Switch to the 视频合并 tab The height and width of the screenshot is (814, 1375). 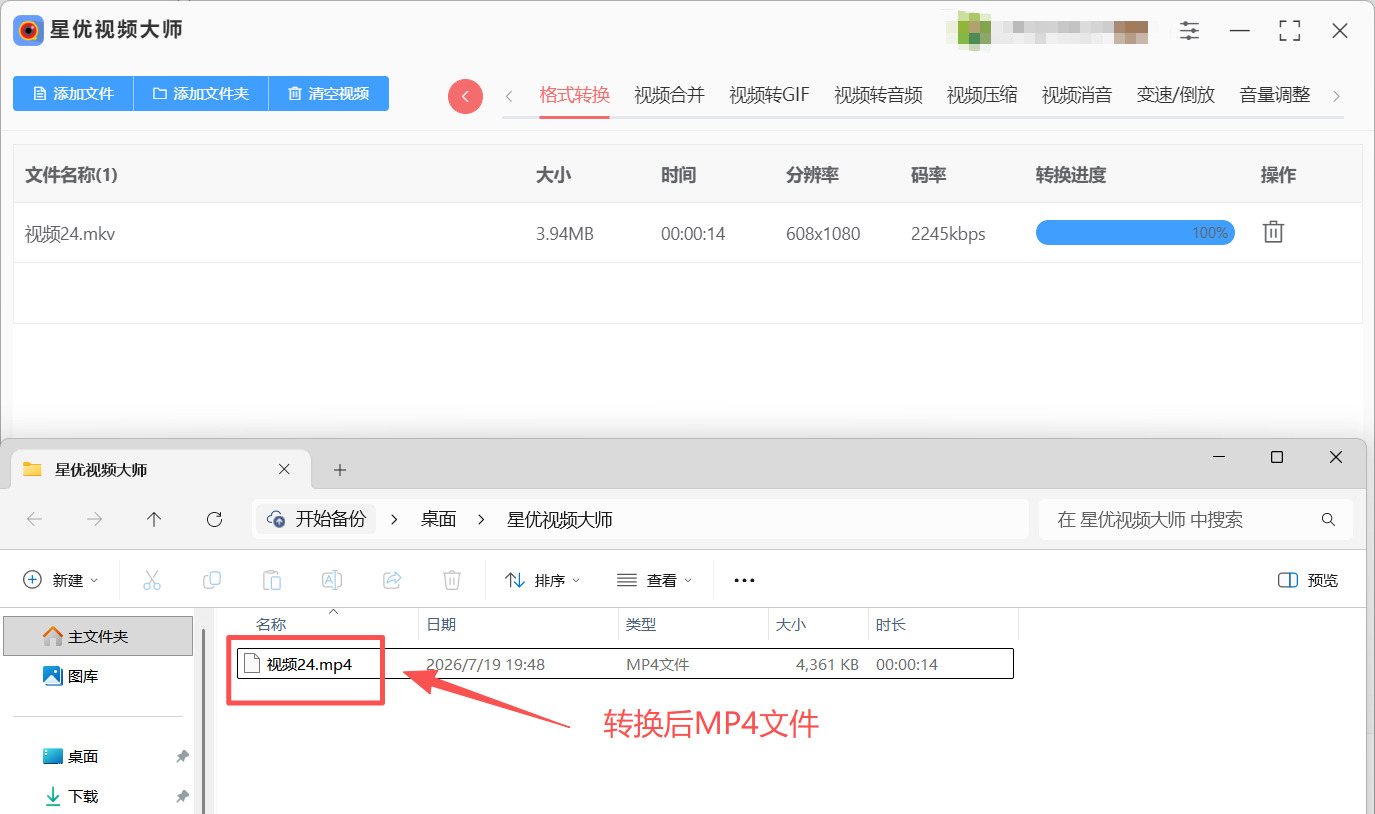tap(670, 95)
